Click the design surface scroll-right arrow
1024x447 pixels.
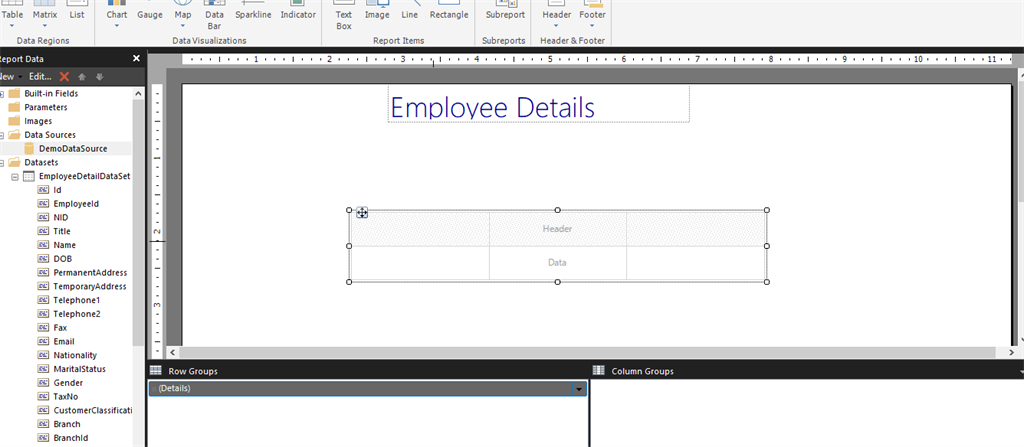click(1010, 352)
